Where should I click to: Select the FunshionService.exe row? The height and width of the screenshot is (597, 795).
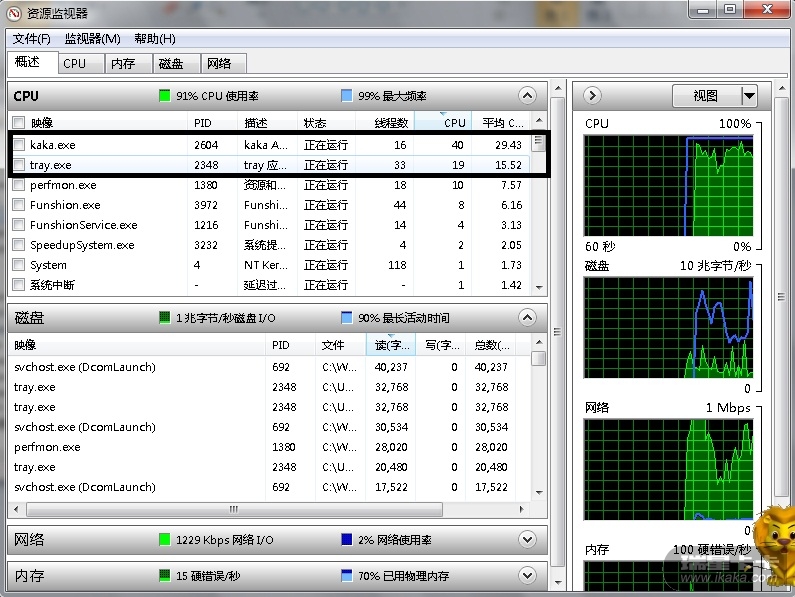pos(270,224)
